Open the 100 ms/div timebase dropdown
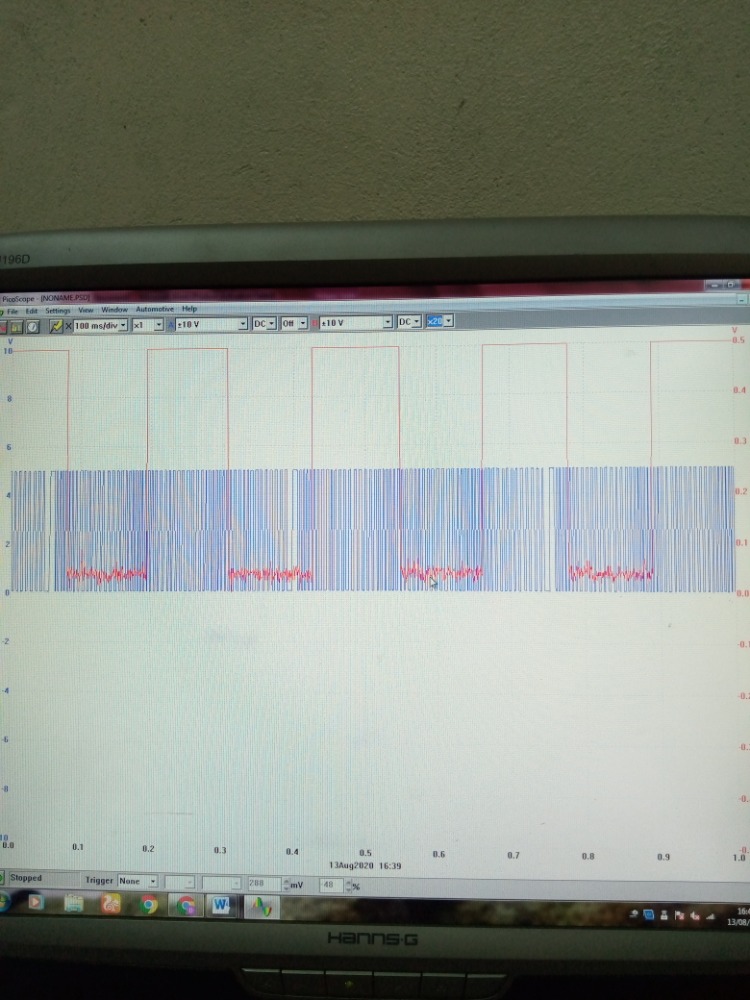 click(x=101, y=325)
